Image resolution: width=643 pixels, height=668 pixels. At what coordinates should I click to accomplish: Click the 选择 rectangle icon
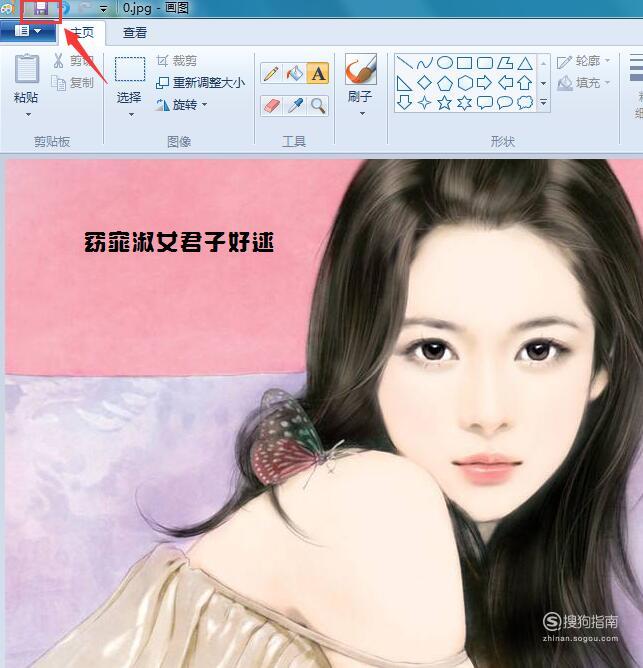click(x=130, y=69)
